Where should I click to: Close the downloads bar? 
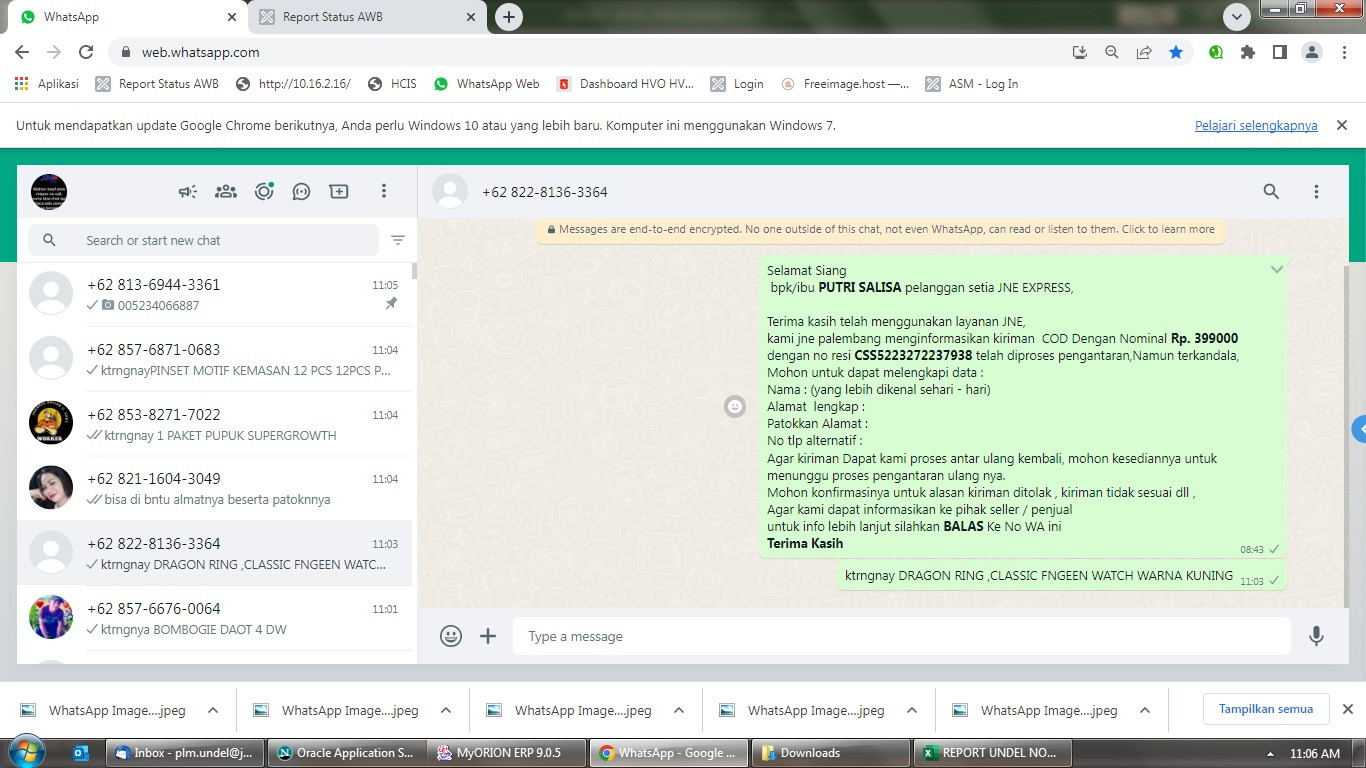pyautogui.click(x=1347, y=709)
